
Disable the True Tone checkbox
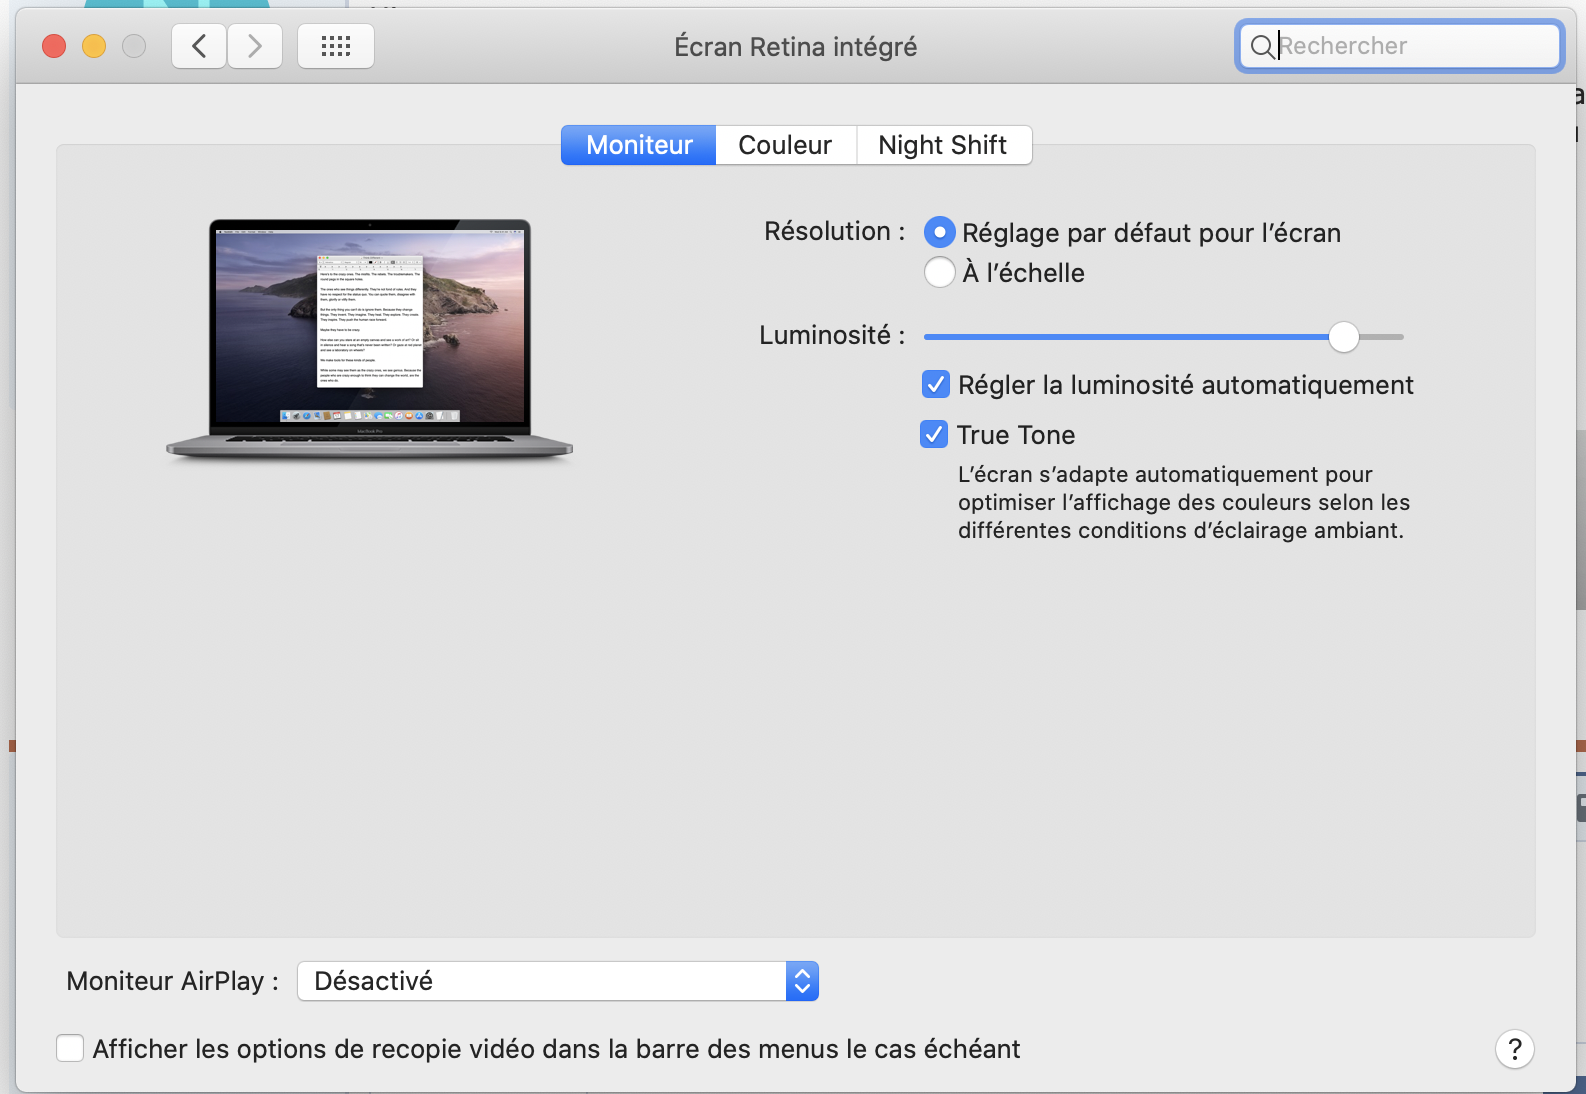pyautogui.click(x=933, y=434)
